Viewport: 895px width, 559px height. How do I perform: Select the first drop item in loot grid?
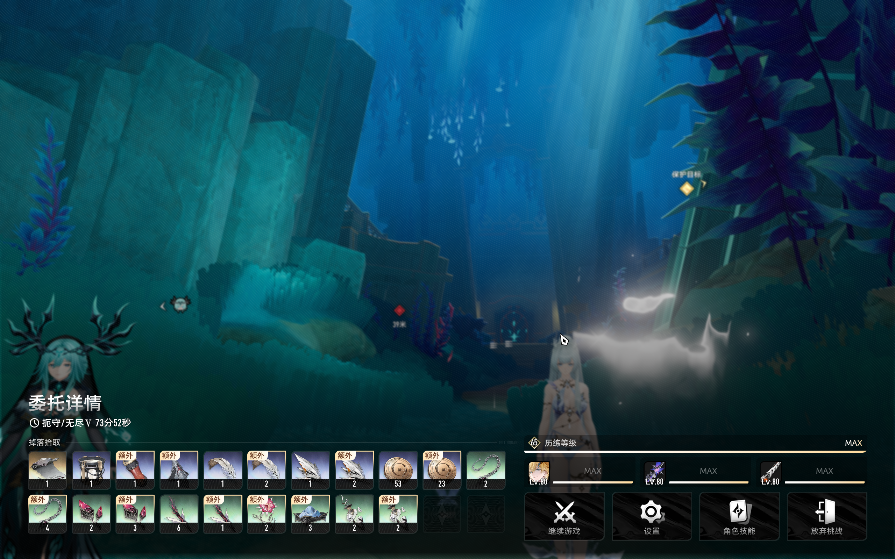(x=47, y=469)
